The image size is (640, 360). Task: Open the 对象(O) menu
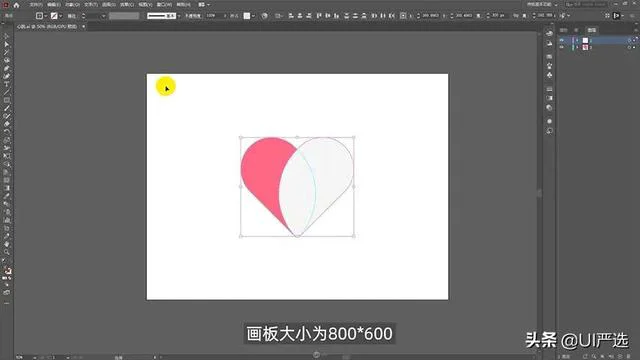click(x=72, y=5)
